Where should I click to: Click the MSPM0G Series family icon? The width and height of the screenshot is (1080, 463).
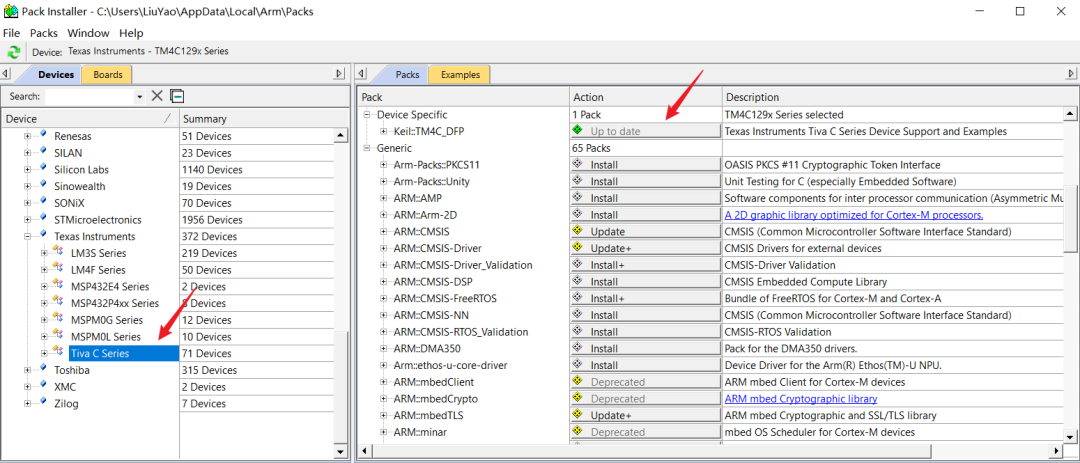pyautogui.click(x=59, y=320)
